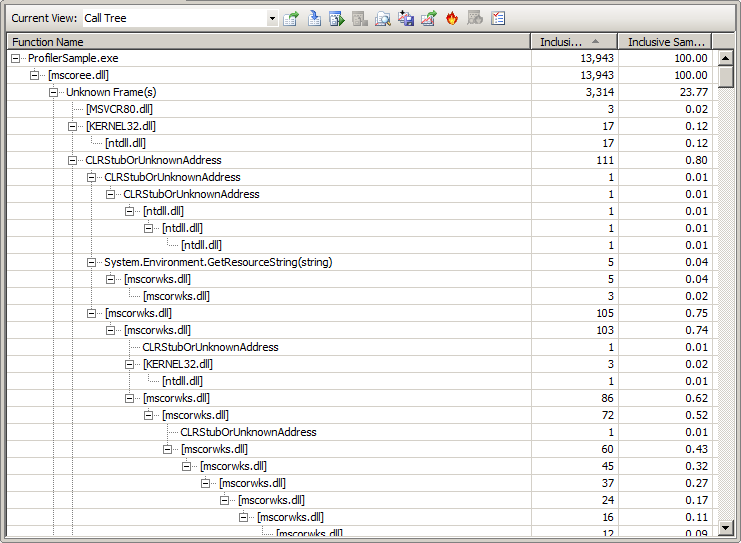Image resolution: width=741 pixels, height=543 pixels.
Task: Collapse the [mscorwks.dll] node with 72 samples
Action: 148,415
